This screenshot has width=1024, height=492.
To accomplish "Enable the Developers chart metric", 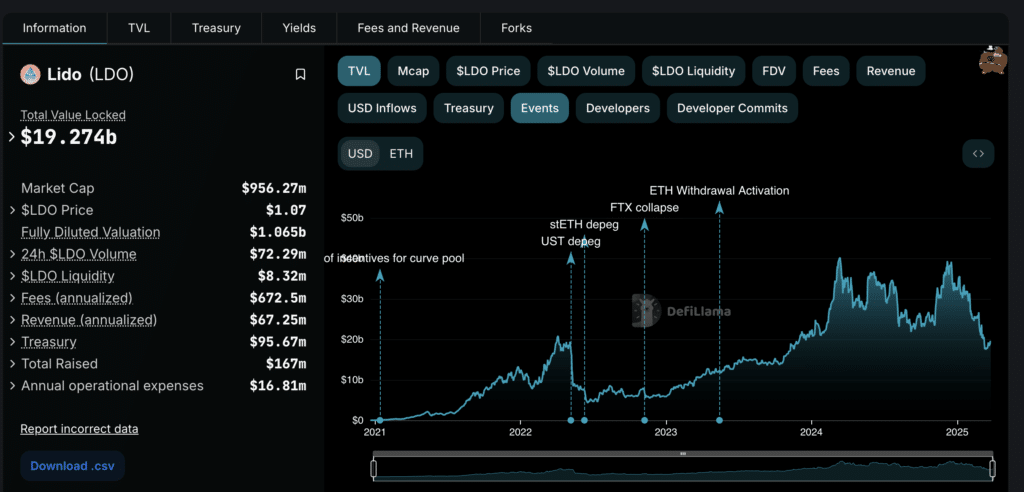I will tap(617, 108).
